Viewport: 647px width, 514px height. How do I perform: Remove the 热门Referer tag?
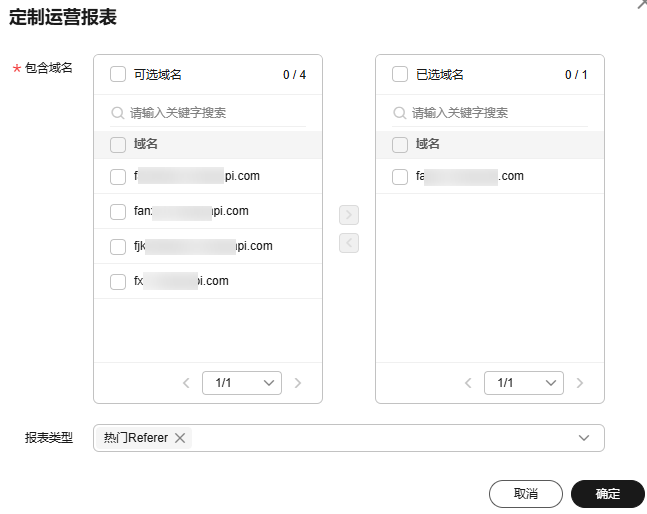(x=180, y=438)
